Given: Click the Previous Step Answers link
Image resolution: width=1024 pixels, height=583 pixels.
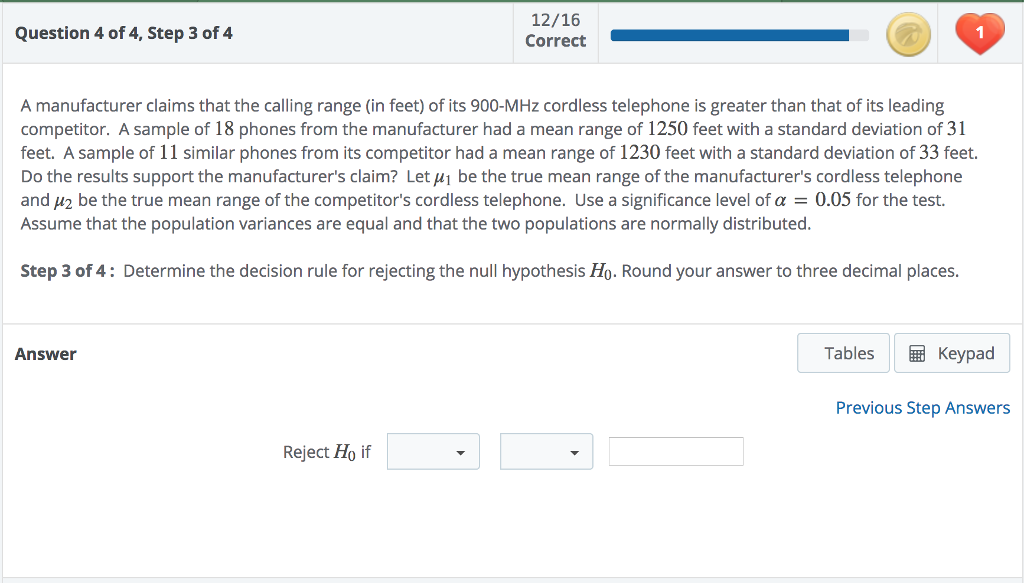Looking at the screenshot, I should (x=922, y=408).
